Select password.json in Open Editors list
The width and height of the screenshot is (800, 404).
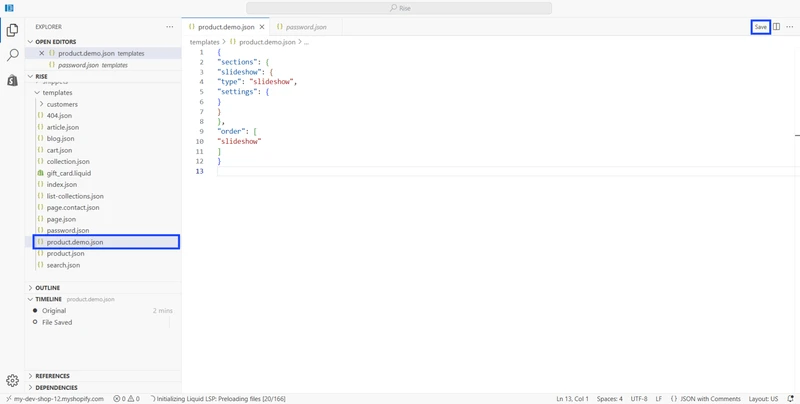(92, 65)
